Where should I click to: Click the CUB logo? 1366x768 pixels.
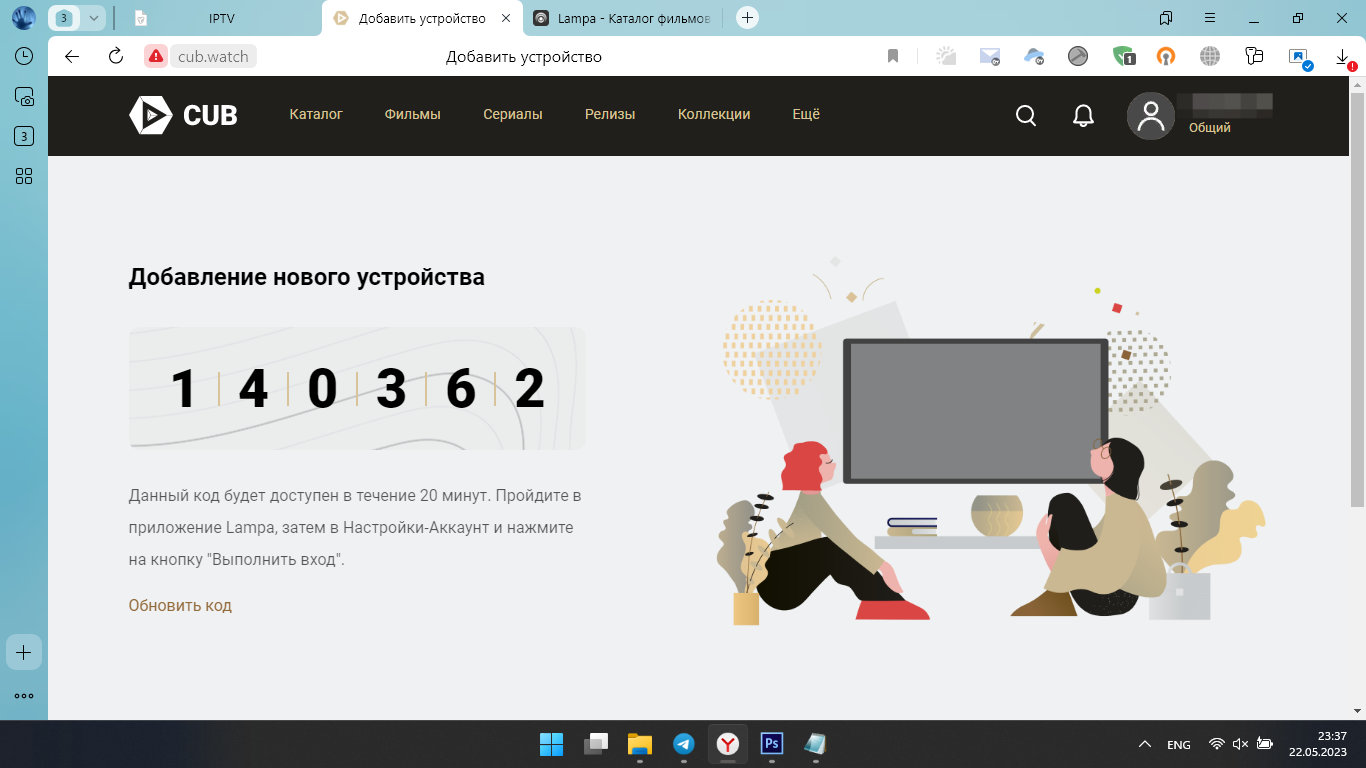point(183,115)
